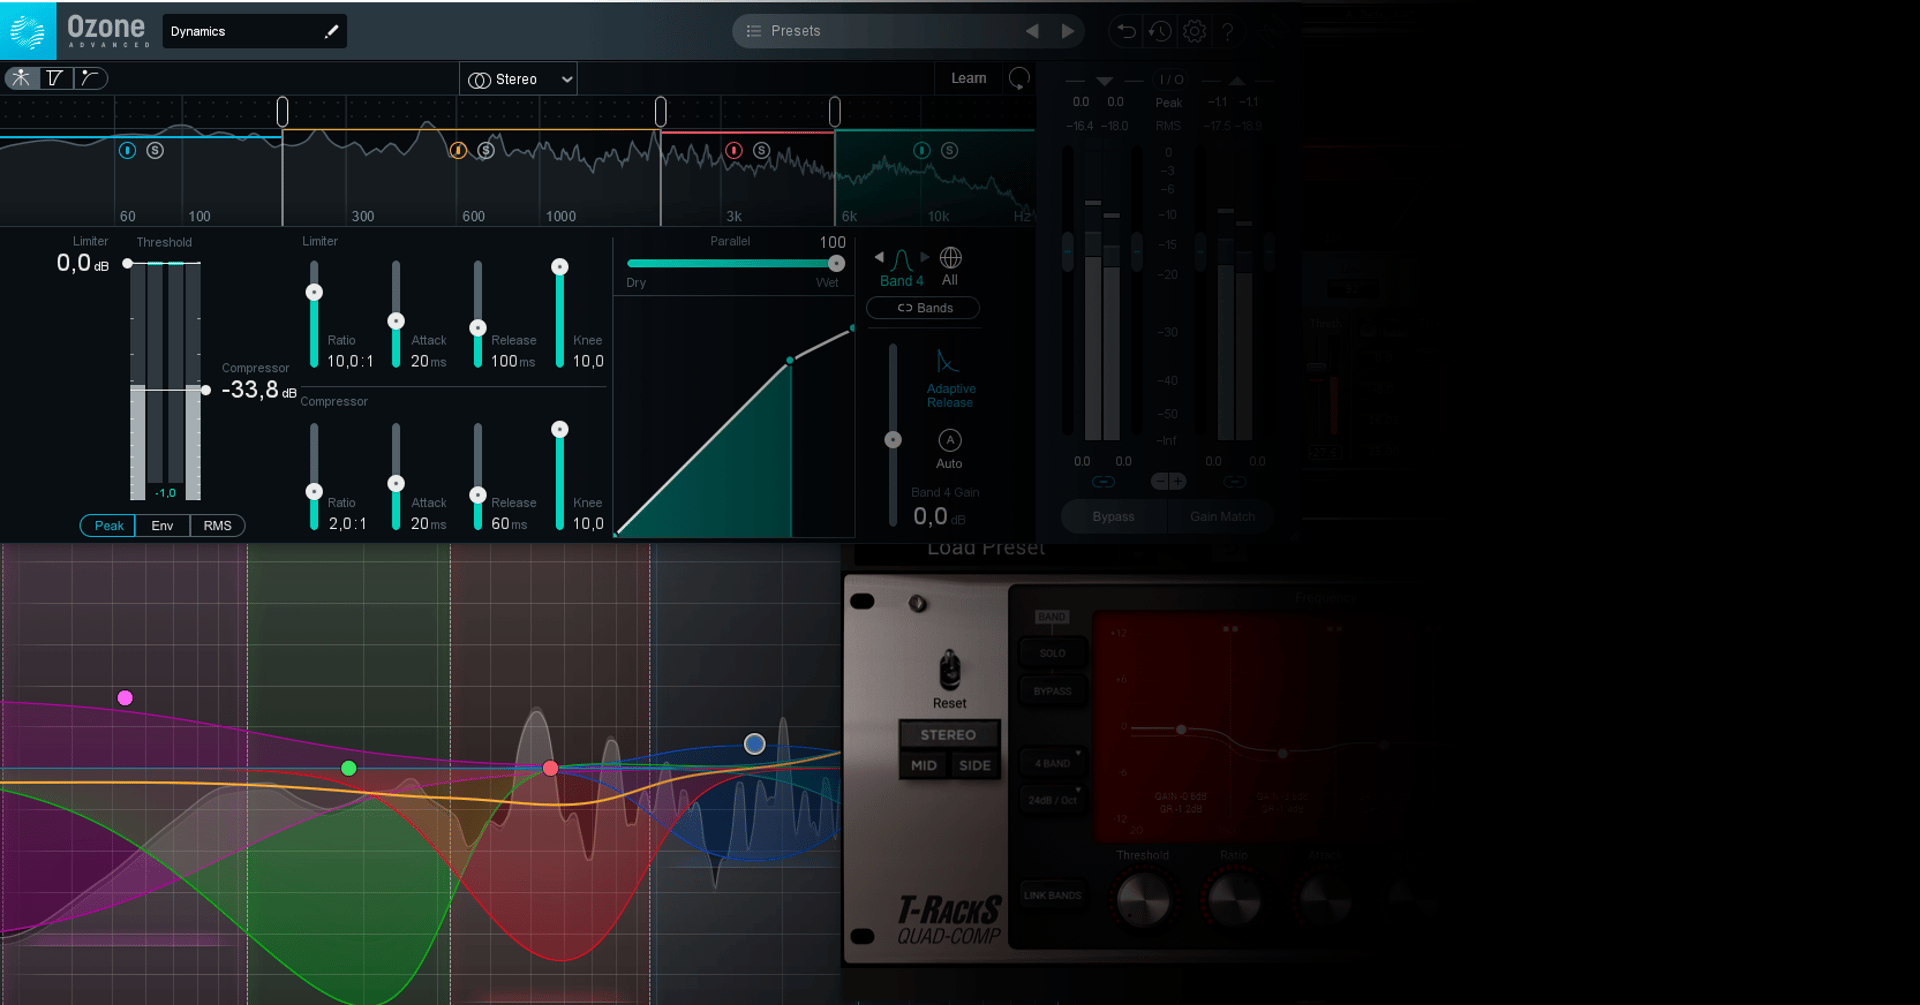Click the link Bands button
The width and height of the screenshot is (1920, 1005).
[923, 308]
